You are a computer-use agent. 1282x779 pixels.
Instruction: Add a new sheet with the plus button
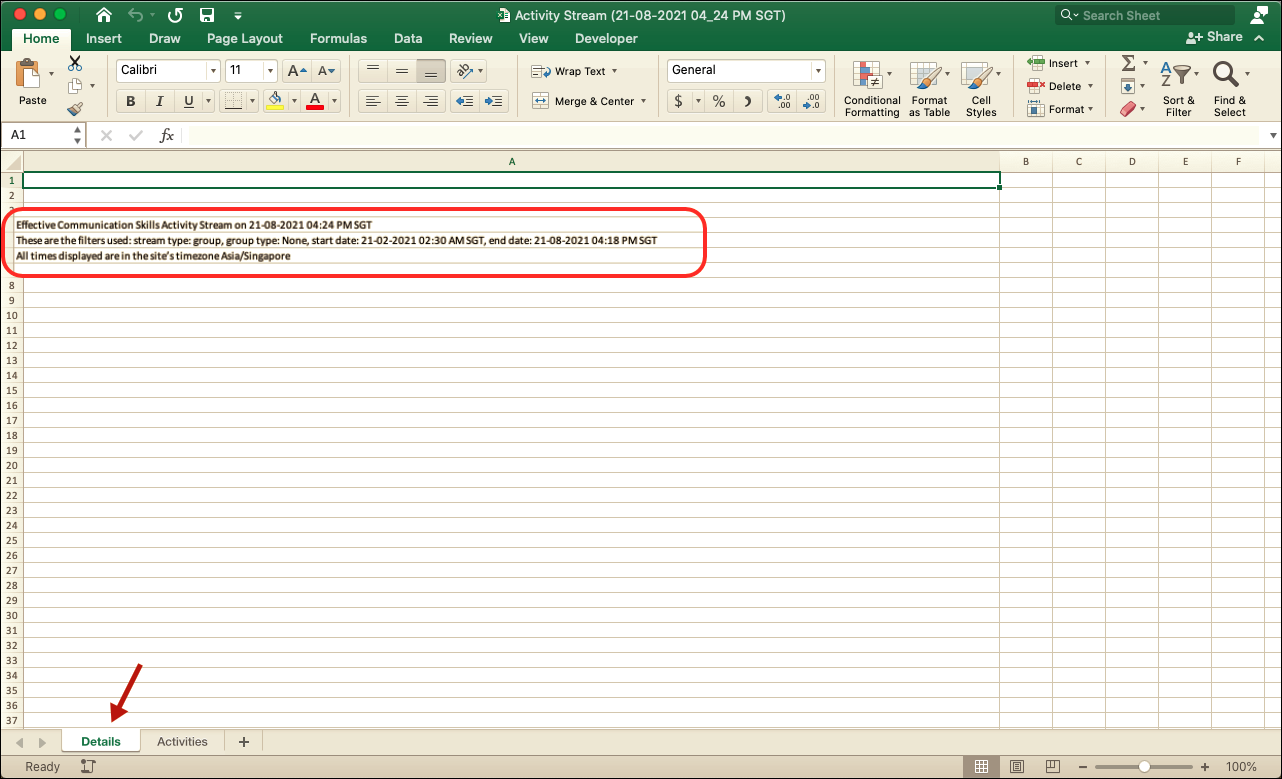[243, 741]
